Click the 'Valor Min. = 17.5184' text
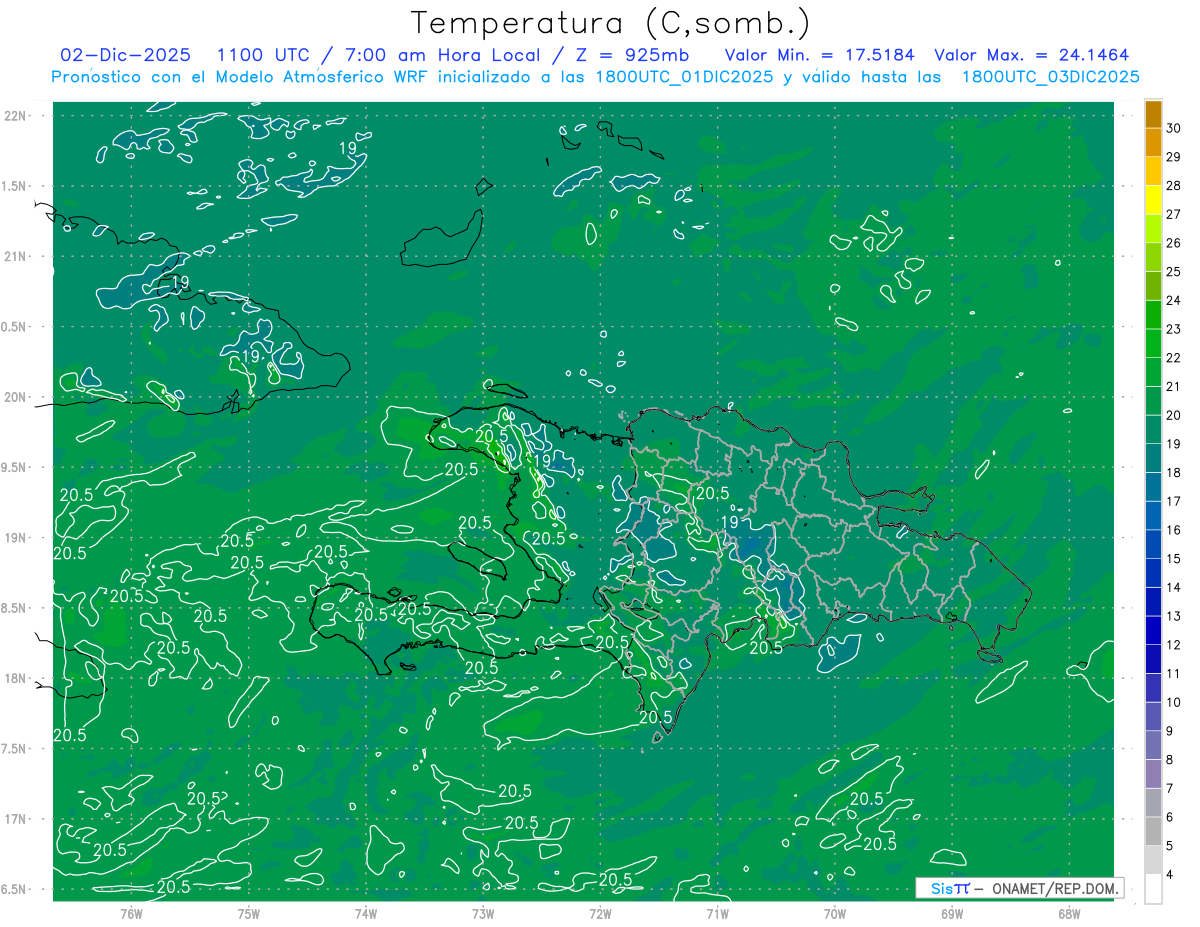 click(819, 55)
